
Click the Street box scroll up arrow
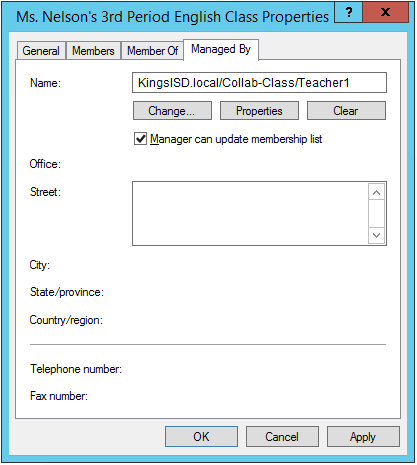(377, 192)
